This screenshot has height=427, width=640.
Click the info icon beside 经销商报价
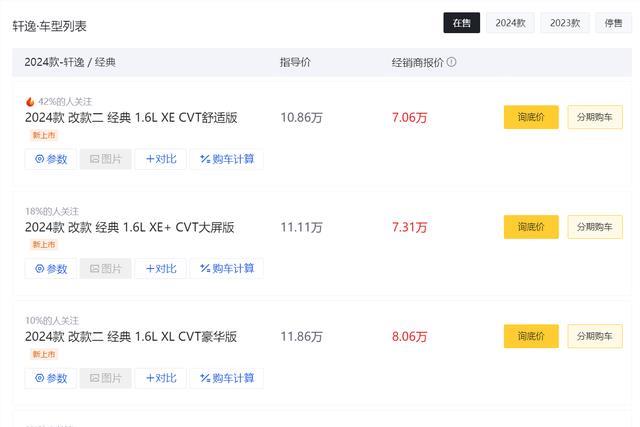click(x=451, y=62)
